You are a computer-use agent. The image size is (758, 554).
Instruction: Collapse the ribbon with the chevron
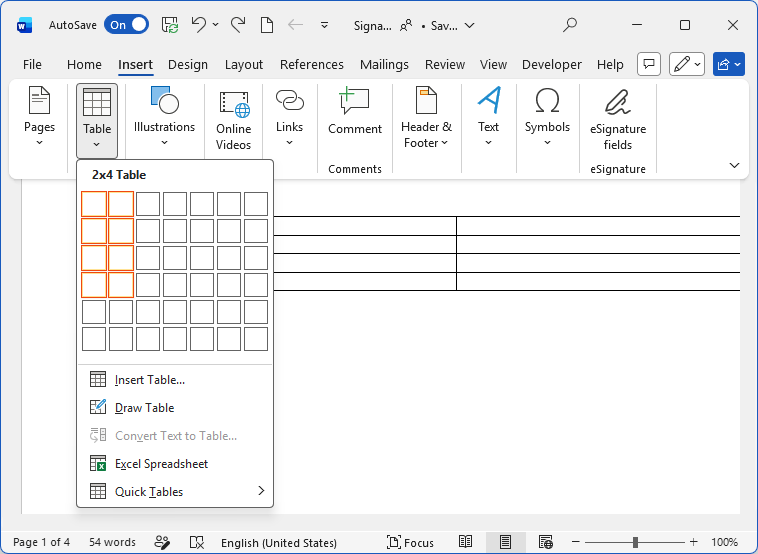734,165
